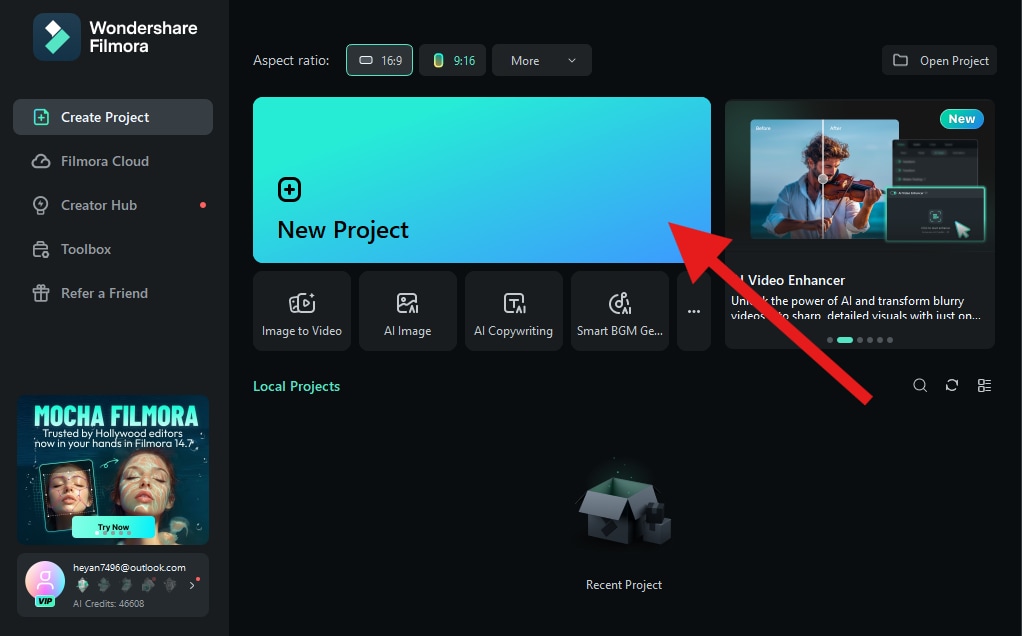Screen dimensions: 1022x636
Task: Click the heyan7496@outlook.com account email
Action: pyautogui.click(x=129, y=568)
